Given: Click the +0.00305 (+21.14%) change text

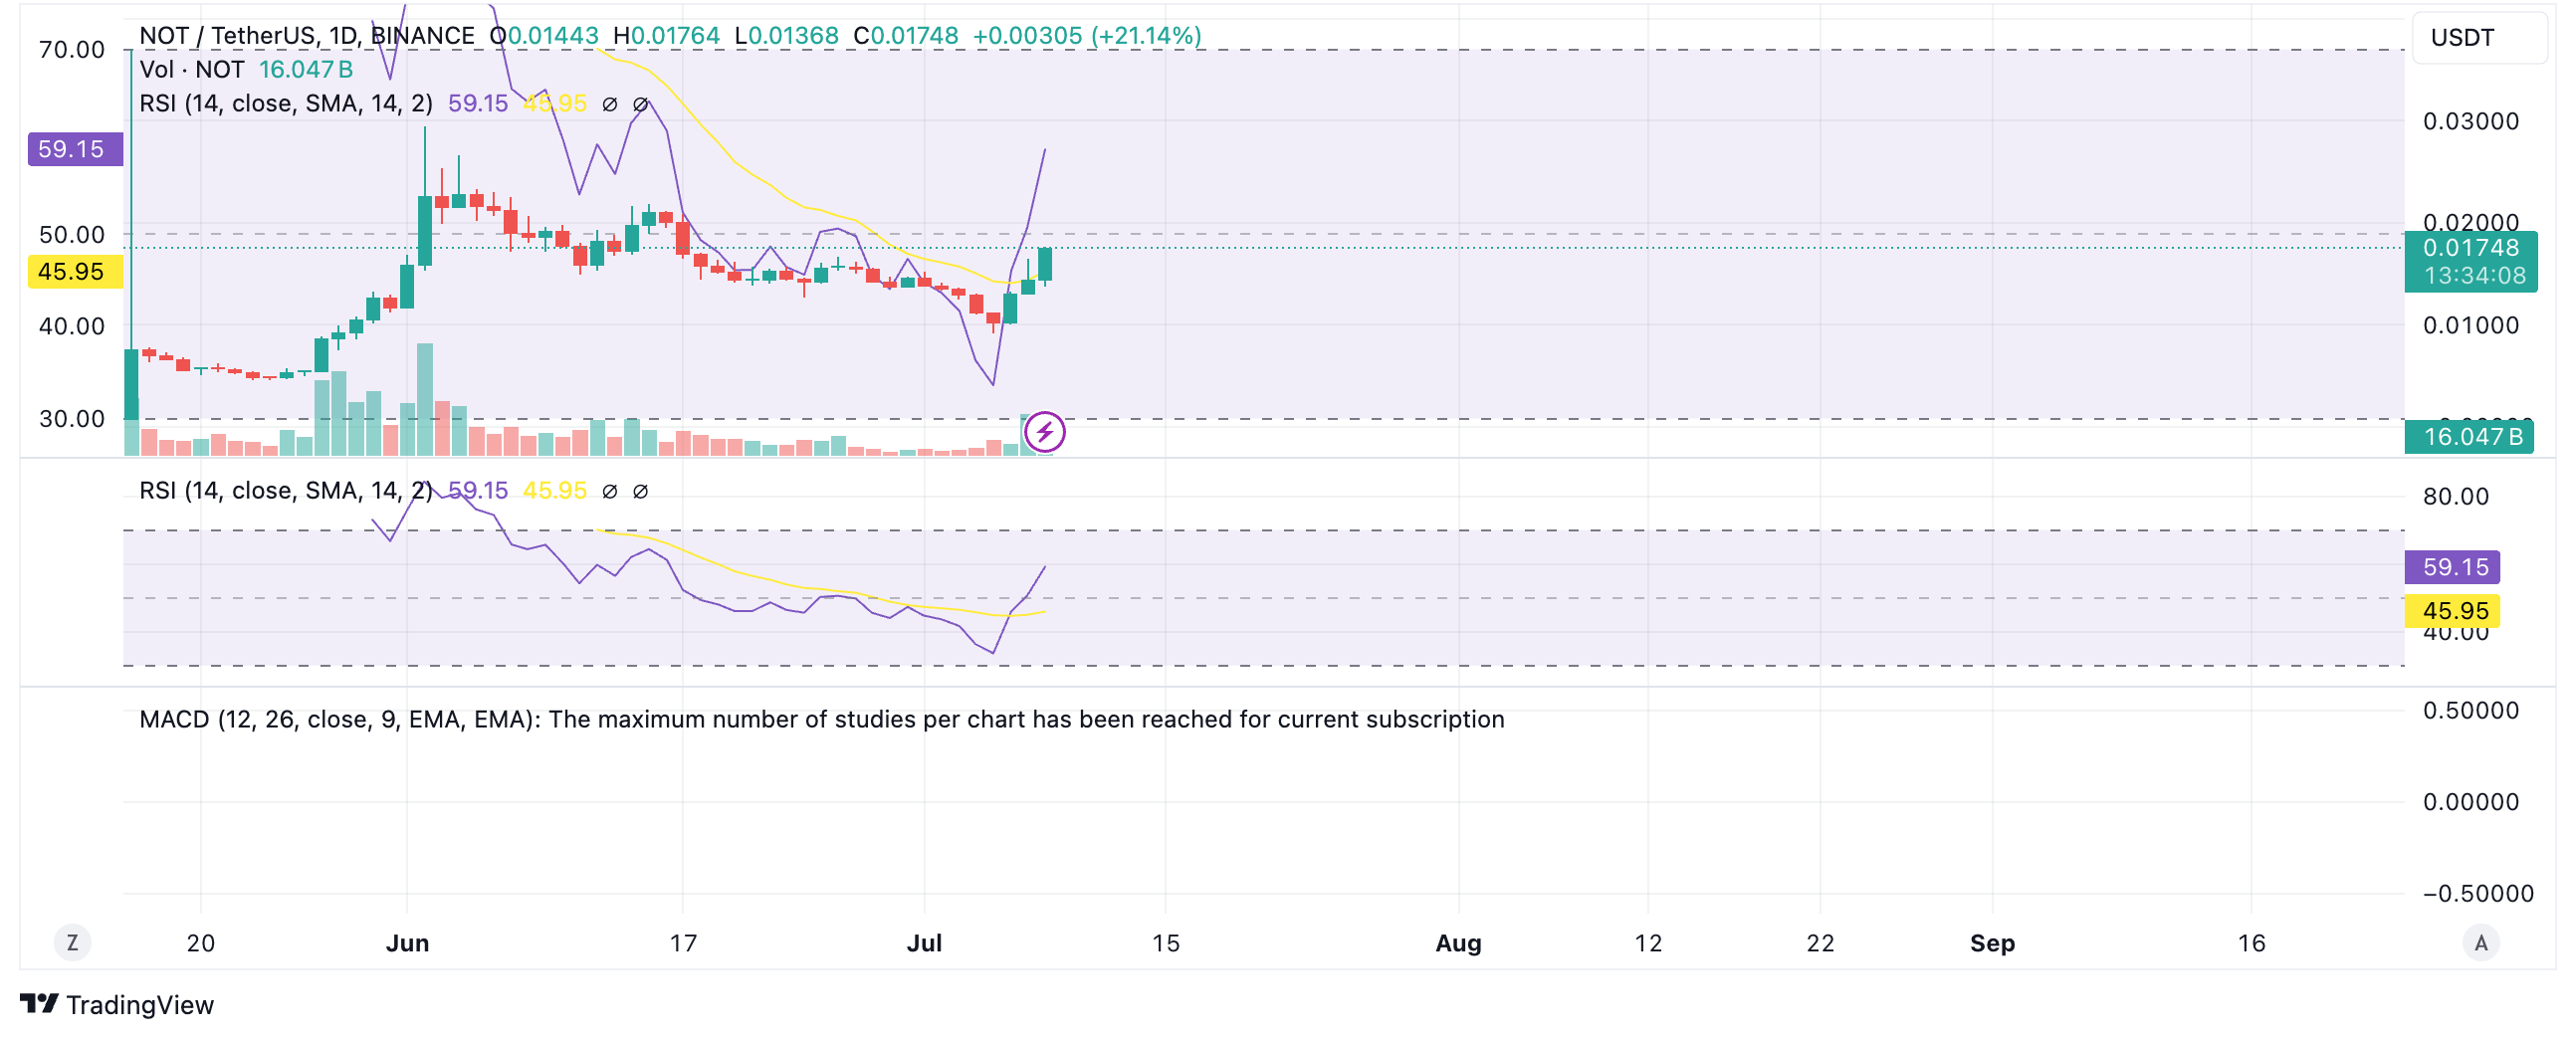Looking at the screenshot, I should (1087, 36).
